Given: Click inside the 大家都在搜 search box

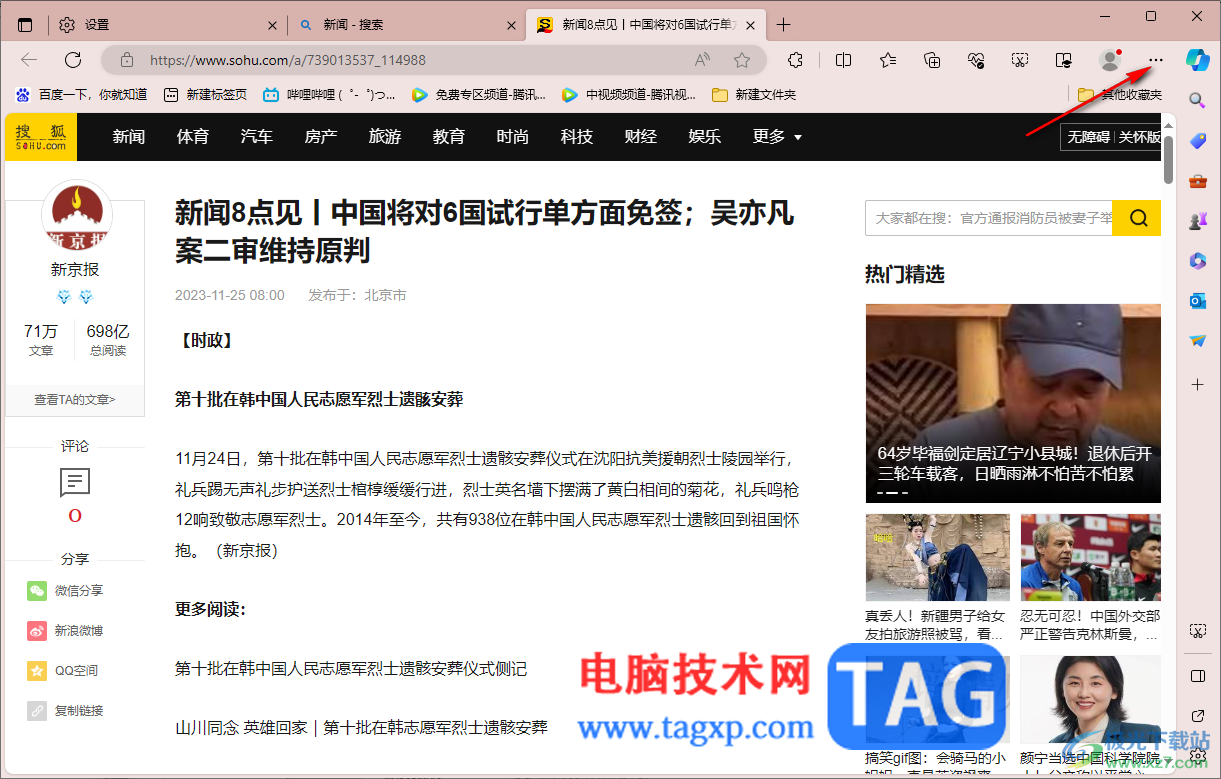Looking at the screenshot, I should 980,217.
